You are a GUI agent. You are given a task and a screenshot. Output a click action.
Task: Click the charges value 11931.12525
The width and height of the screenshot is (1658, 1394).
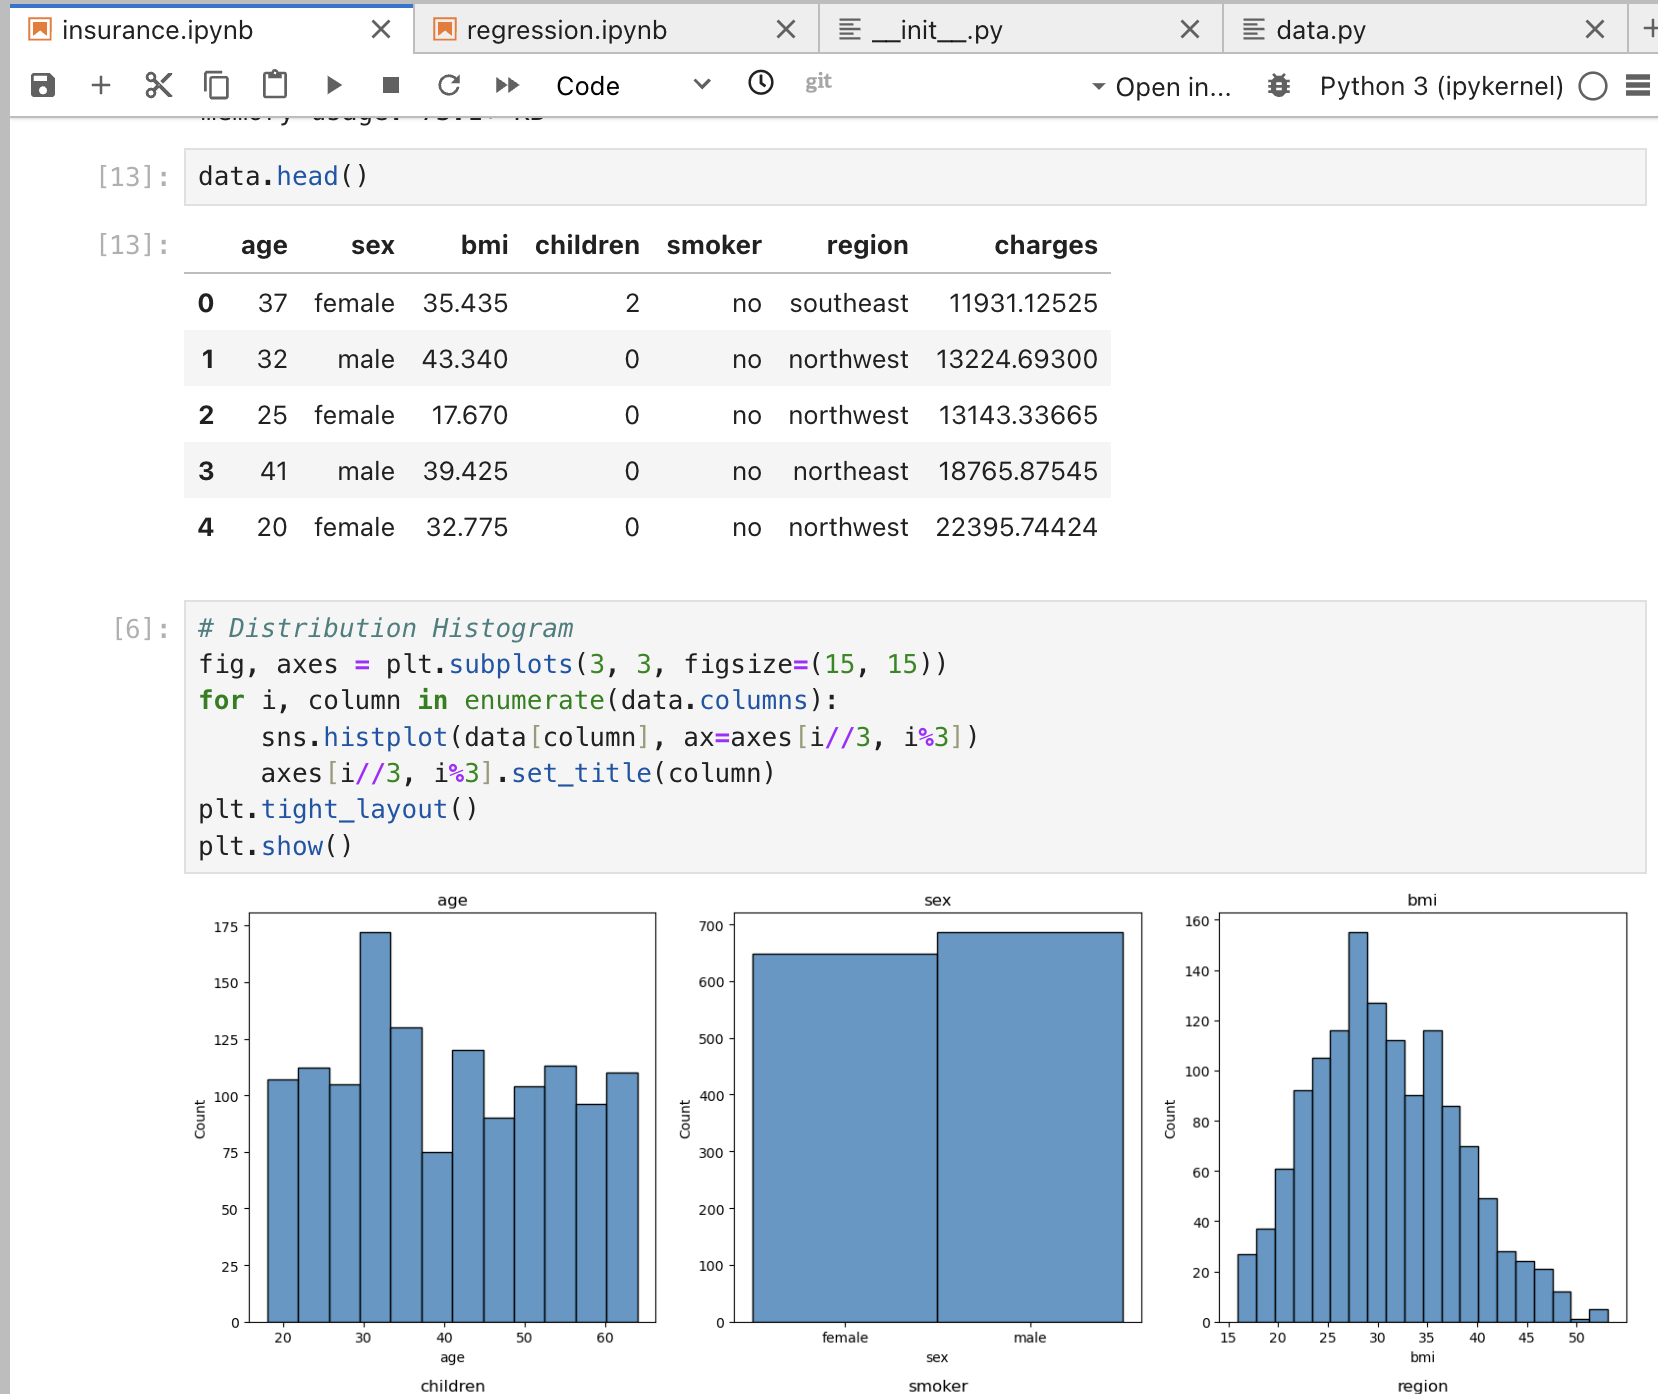pos(1023,303)
